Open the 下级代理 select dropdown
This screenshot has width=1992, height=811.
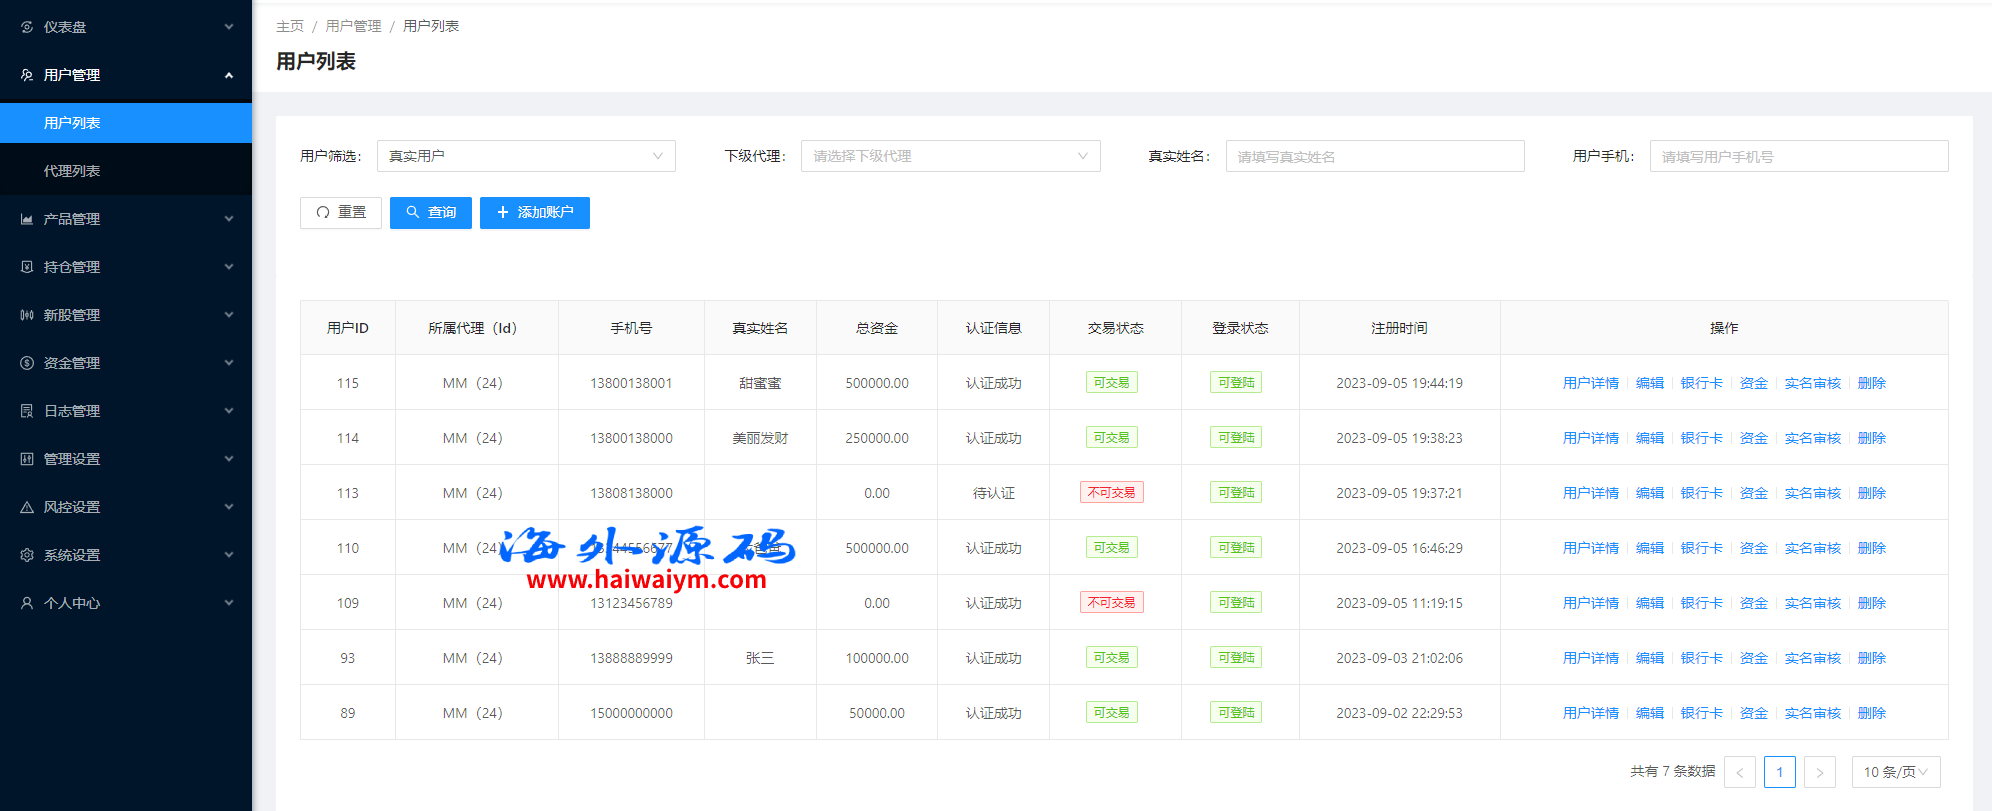(949, 156)
